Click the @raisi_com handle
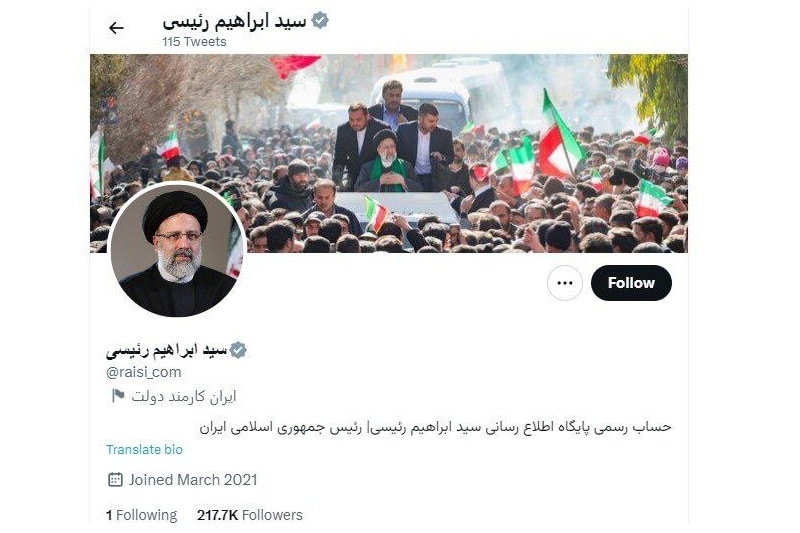Screen dimensions: 800x533 [143, 372]
